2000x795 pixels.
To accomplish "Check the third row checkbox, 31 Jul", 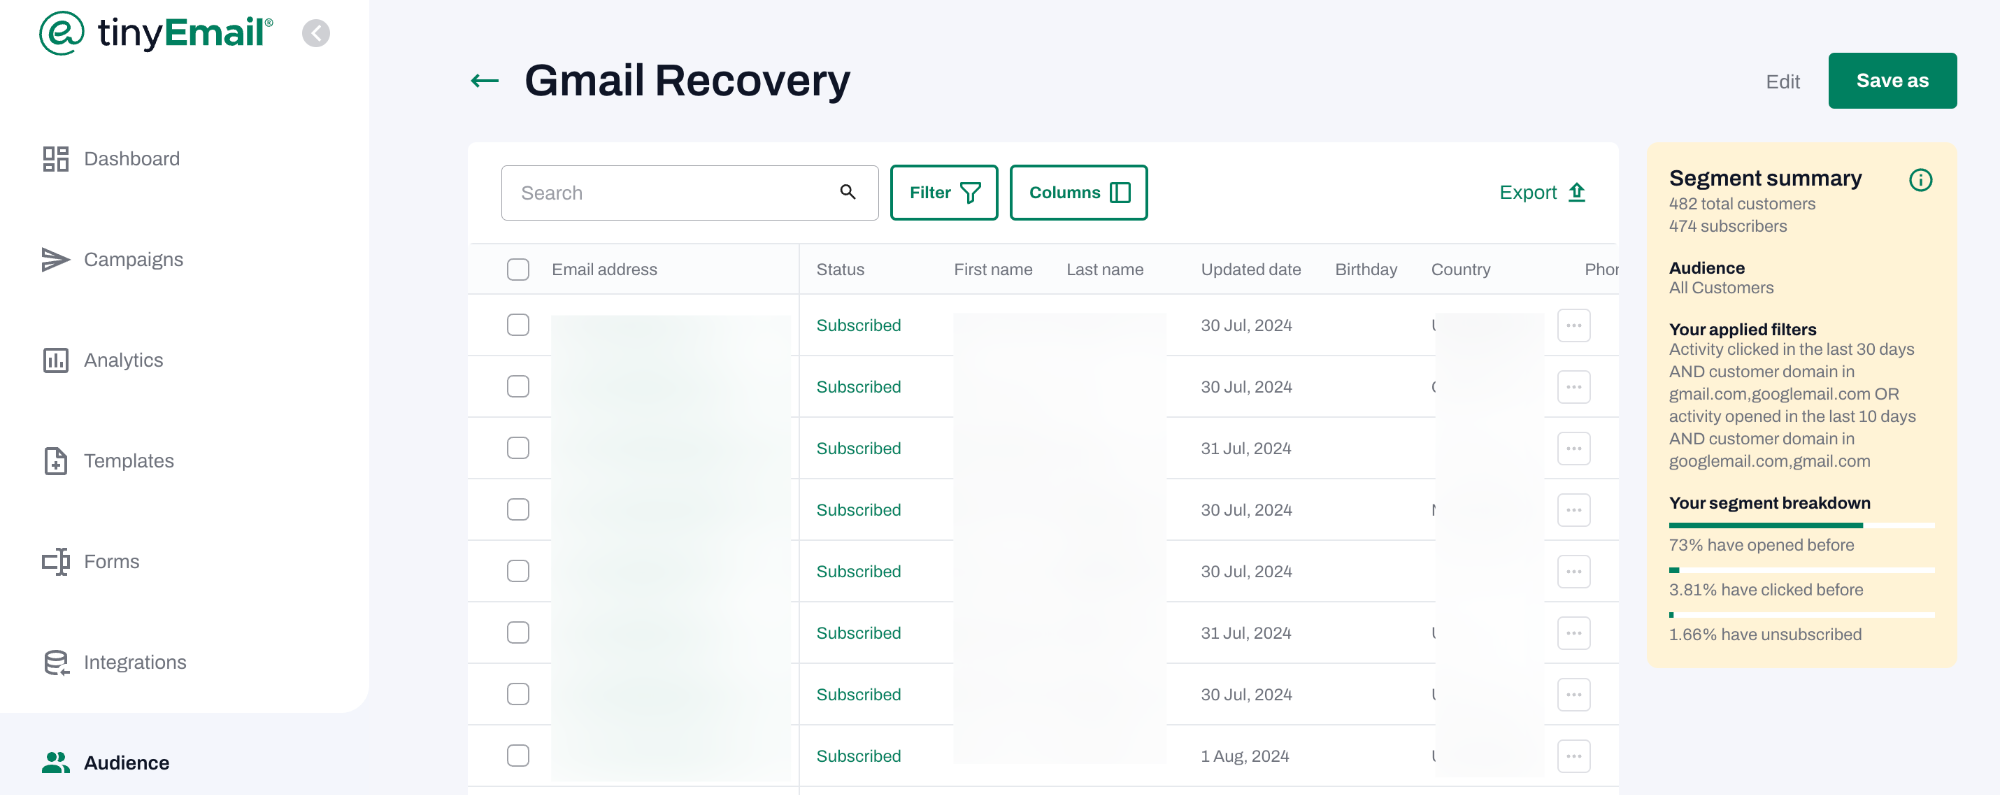I will 518,448.
